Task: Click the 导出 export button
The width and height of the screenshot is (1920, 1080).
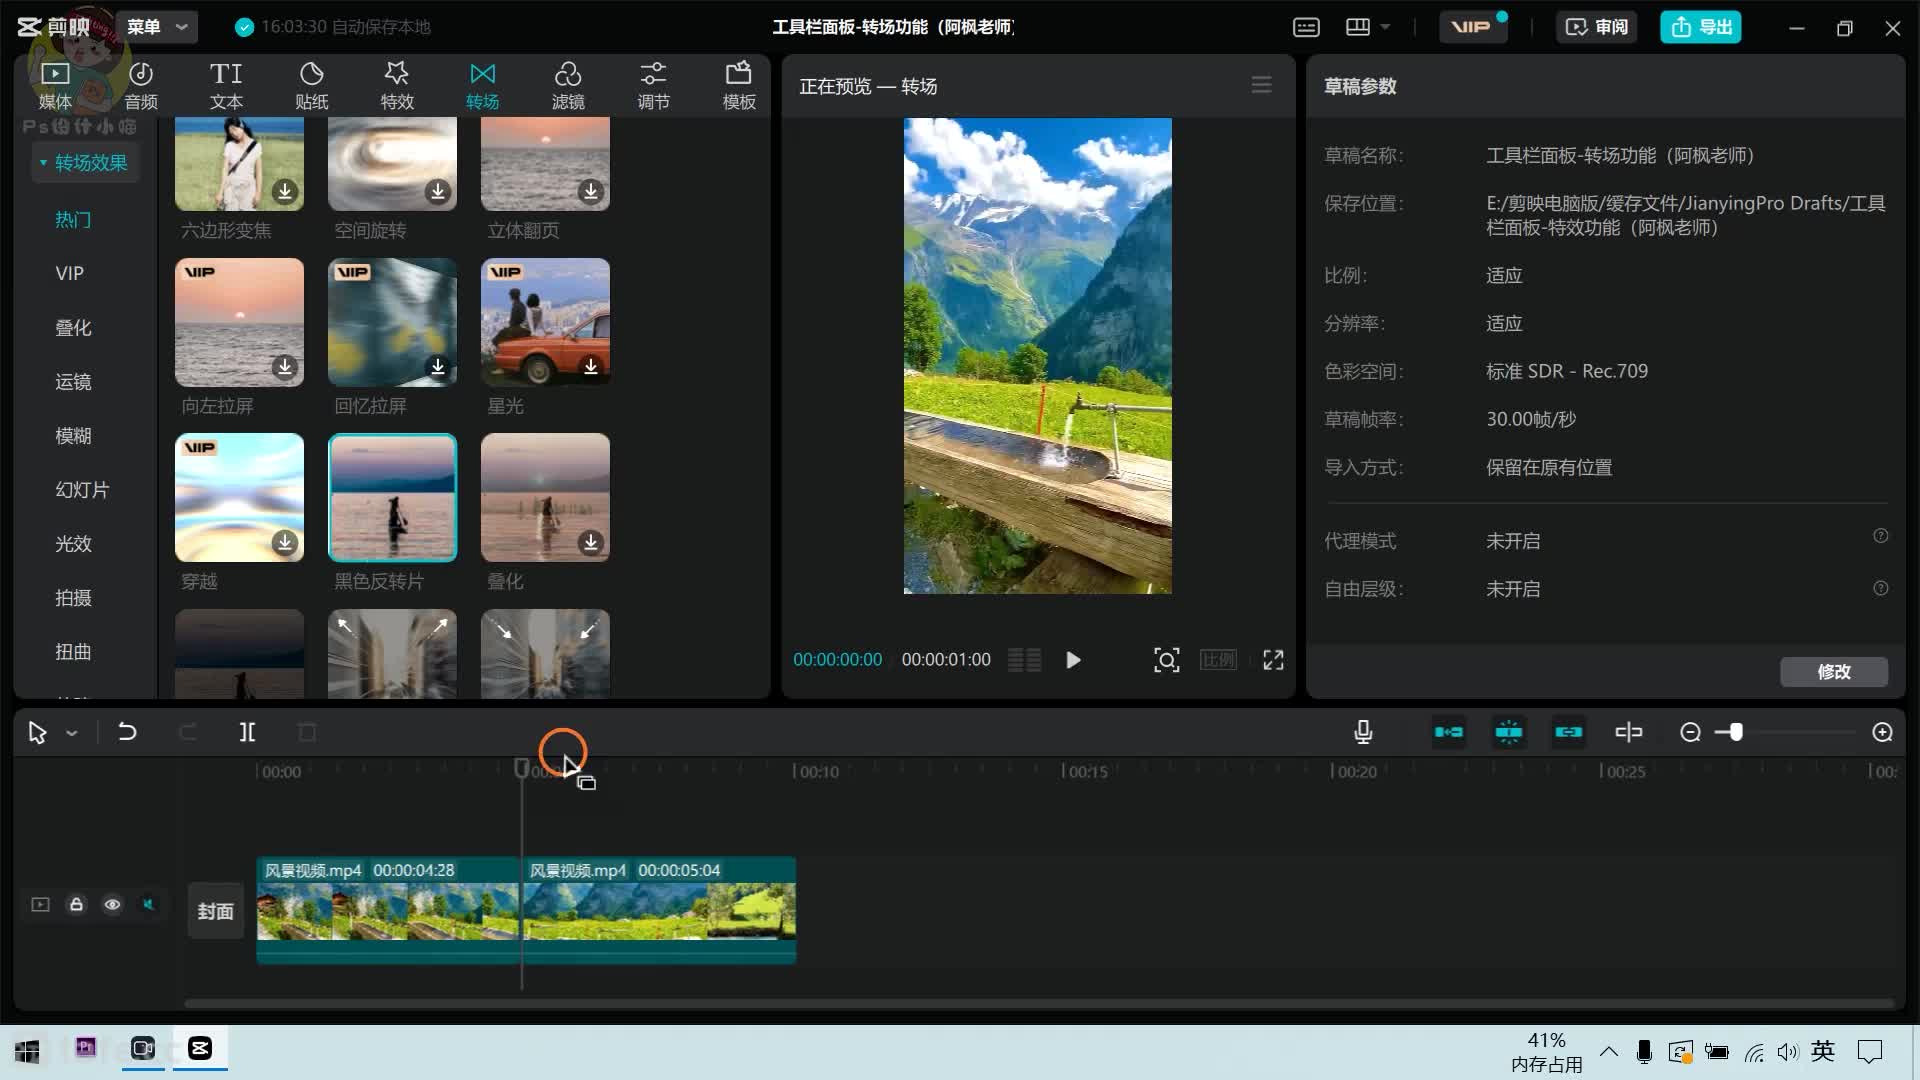Action: [1701, 27]
